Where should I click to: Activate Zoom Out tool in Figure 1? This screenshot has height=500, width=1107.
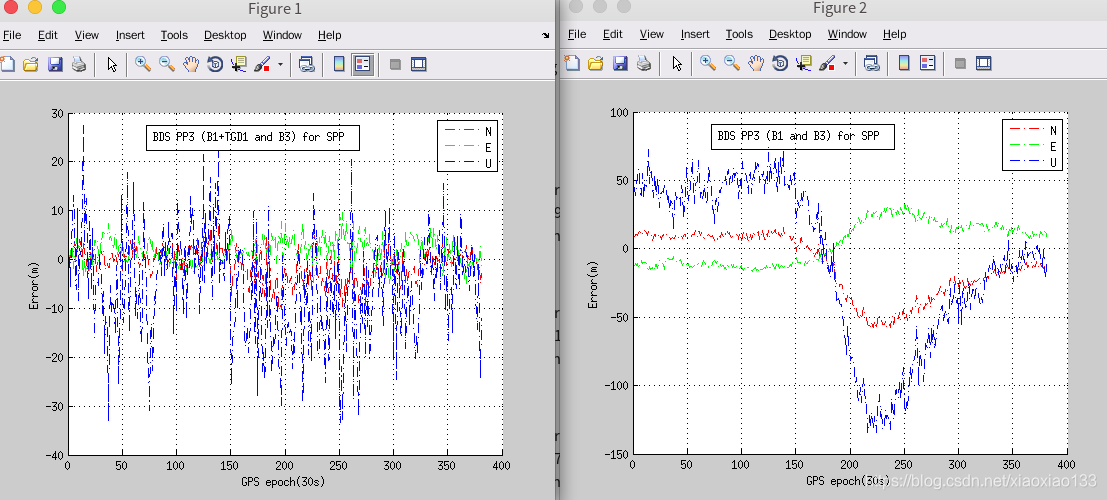point(167,64)
